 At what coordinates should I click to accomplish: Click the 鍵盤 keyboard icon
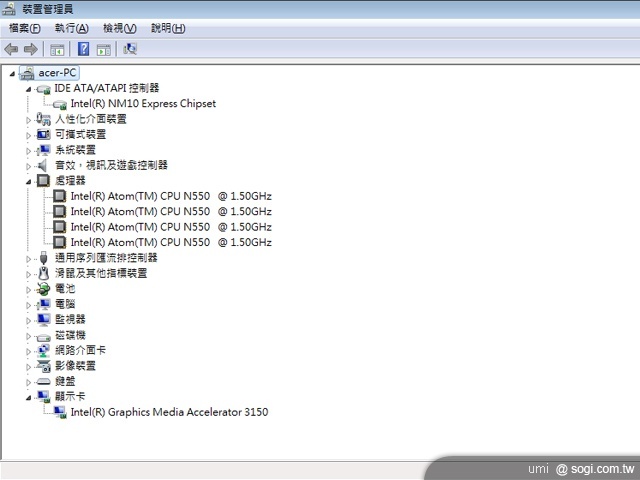43,382
